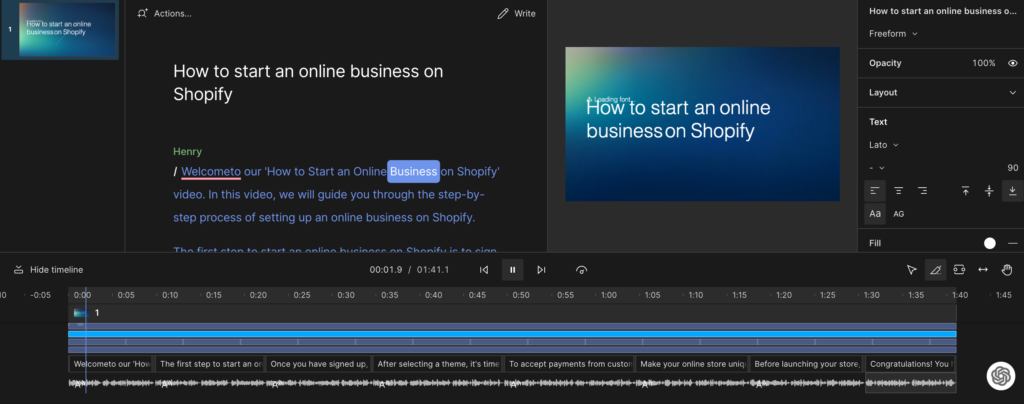Open the chat assistant icon
This screenshot has height=404, width=1024.
click(998, 375)
